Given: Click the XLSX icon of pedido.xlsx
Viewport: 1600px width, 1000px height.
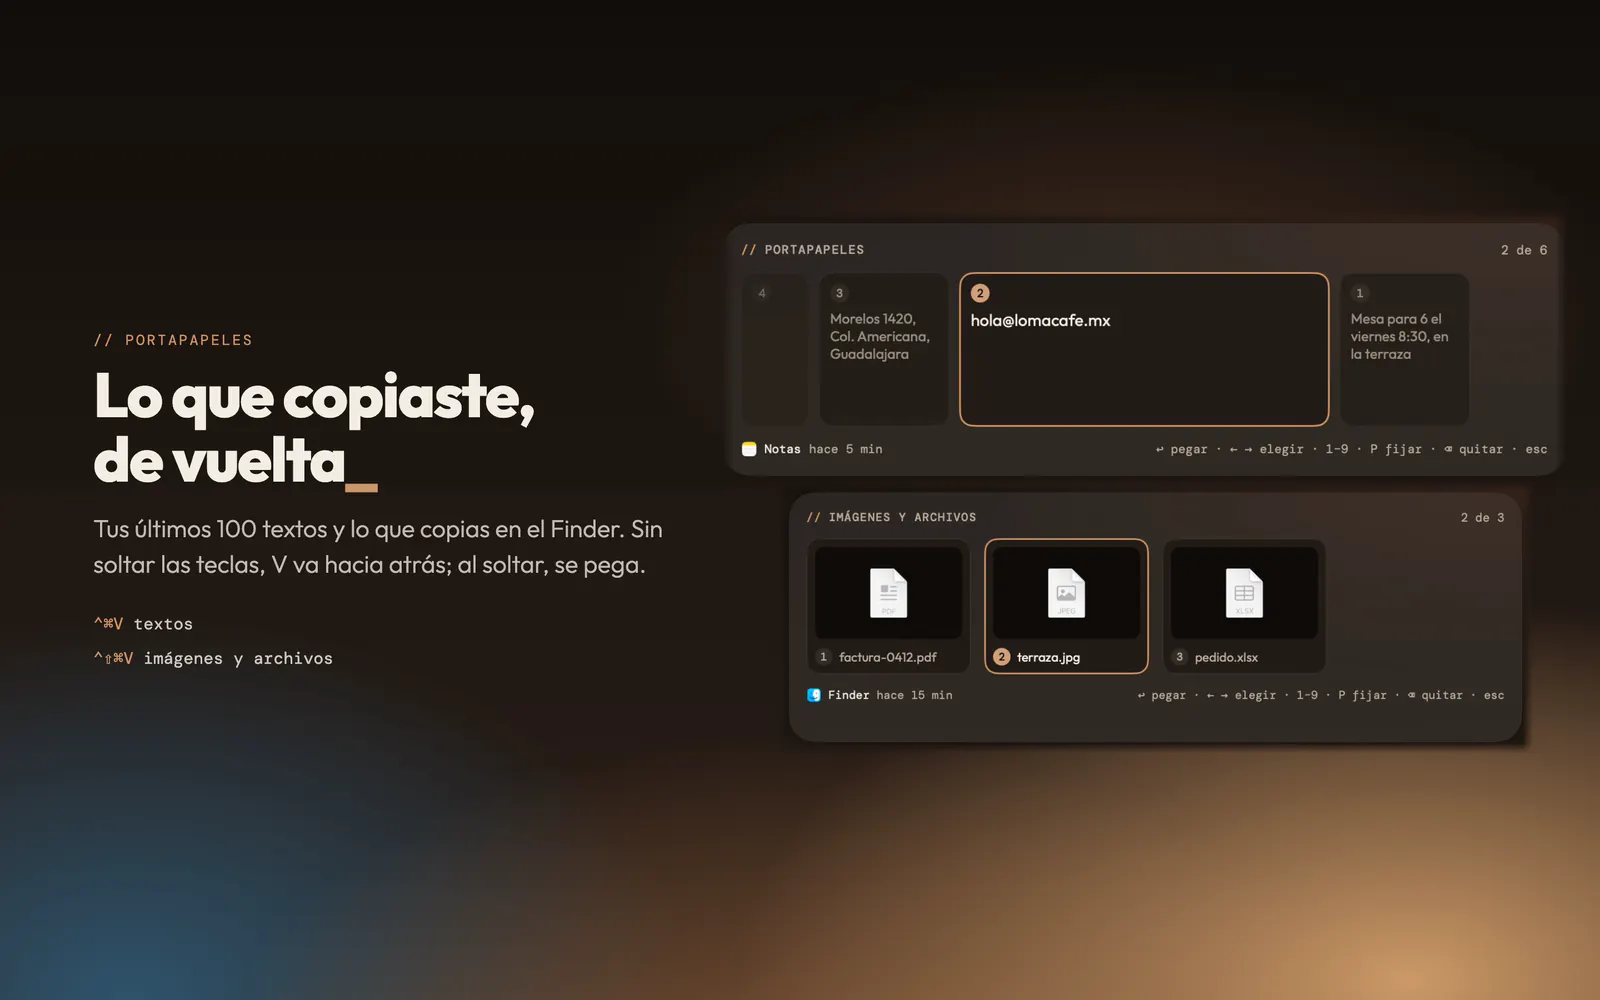Looking at the screenshot, I should click(x=1244, y=593).
